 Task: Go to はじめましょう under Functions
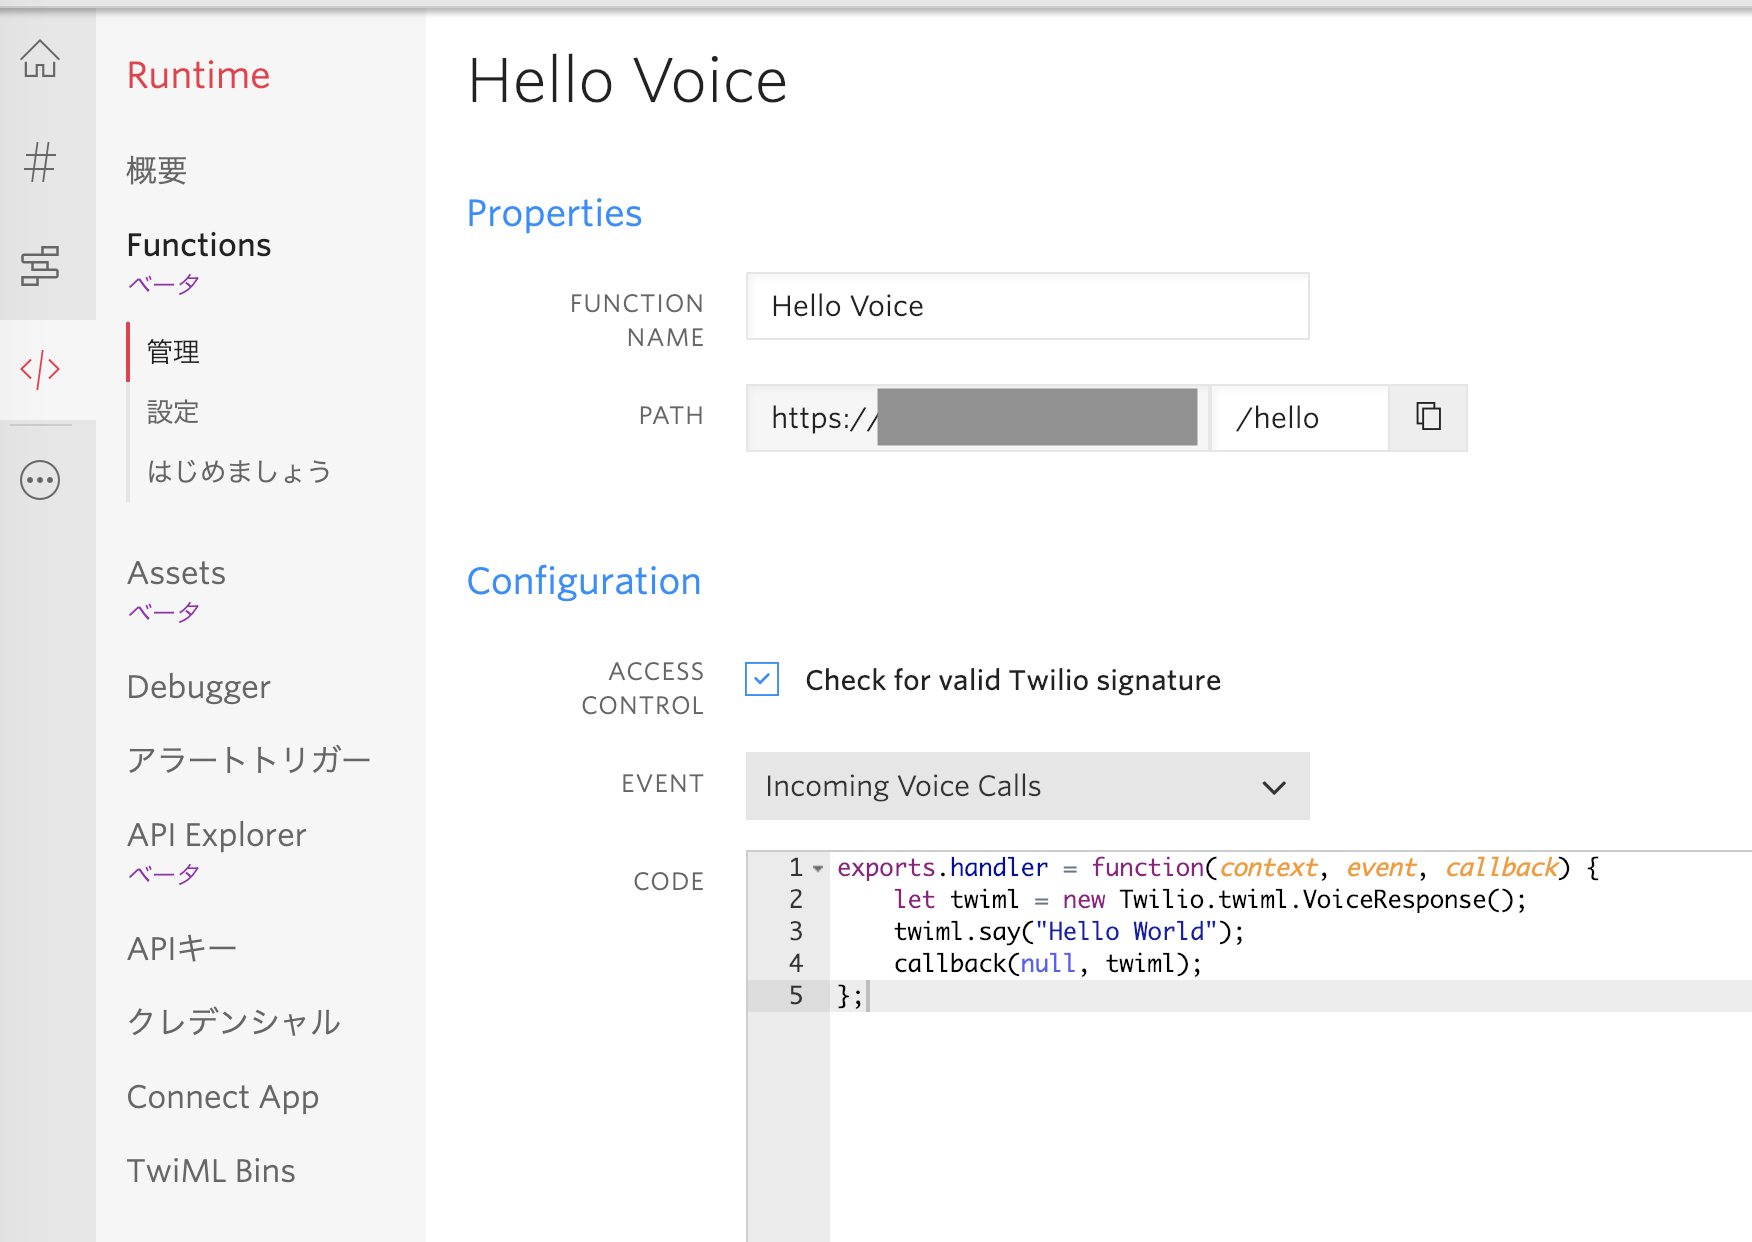(x=238, y=471)
